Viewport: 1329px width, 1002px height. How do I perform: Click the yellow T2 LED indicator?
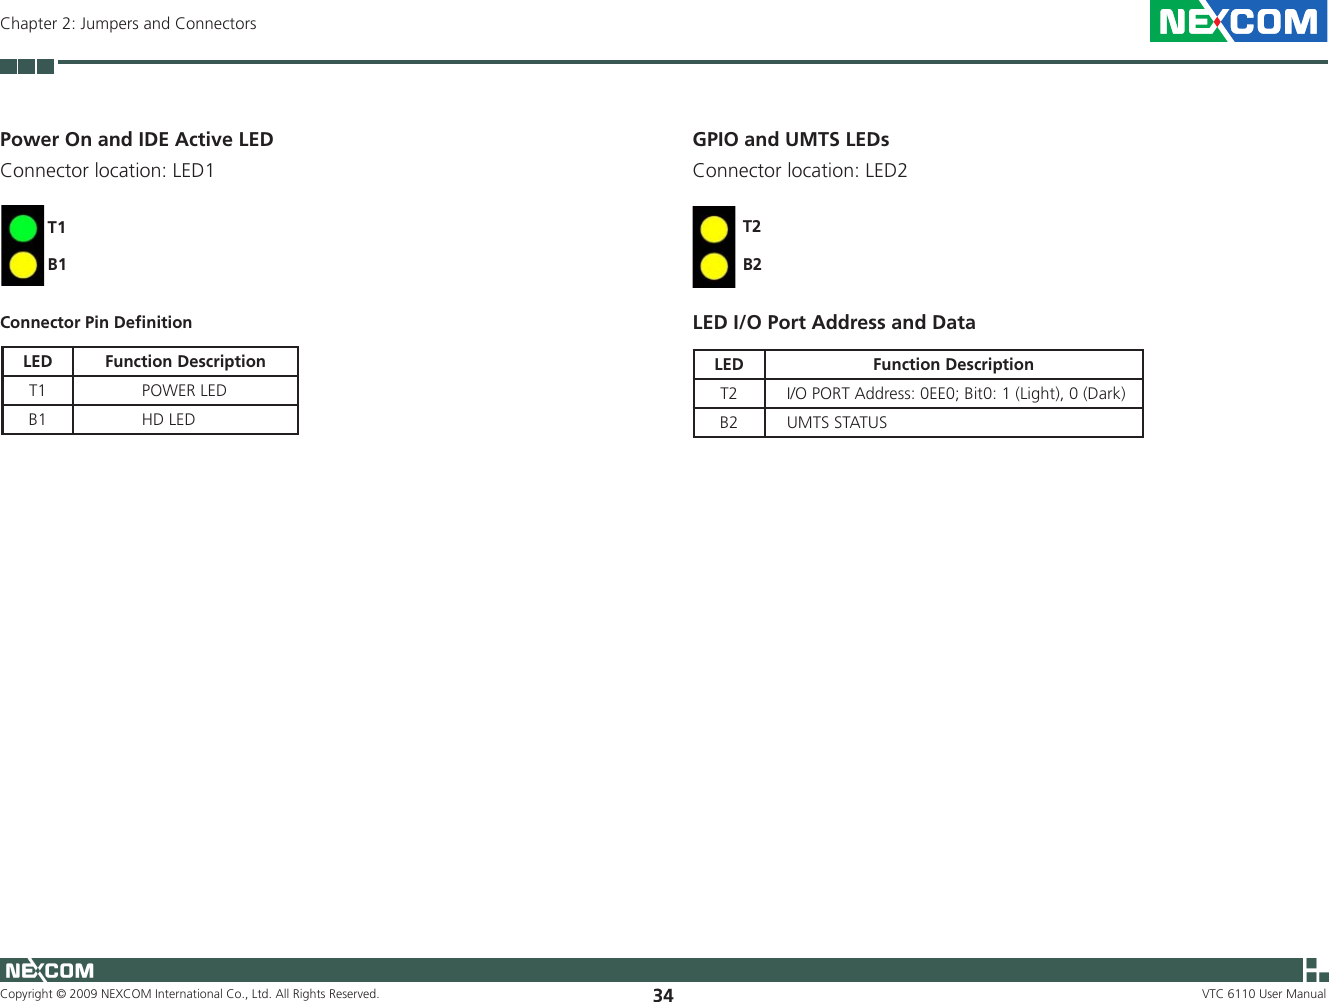point(714,229)
